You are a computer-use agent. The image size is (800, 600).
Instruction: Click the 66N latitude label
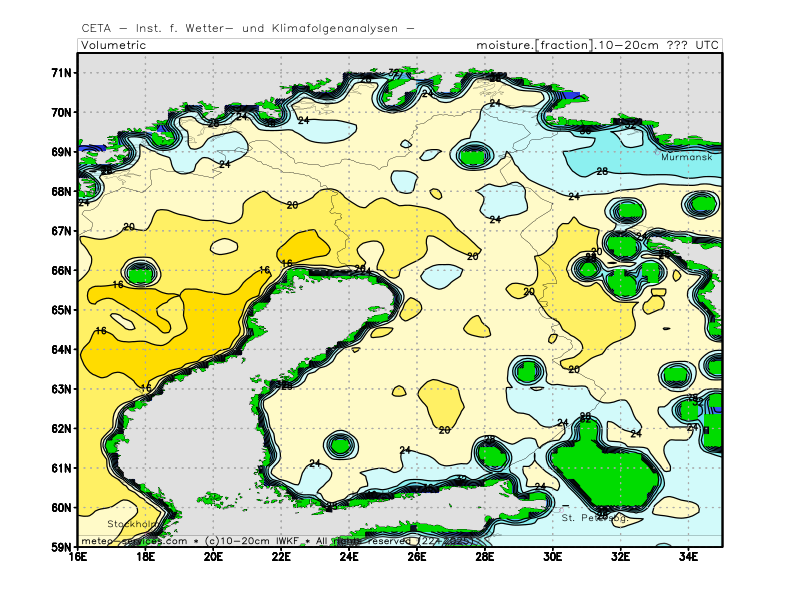(x=62, y=270)
